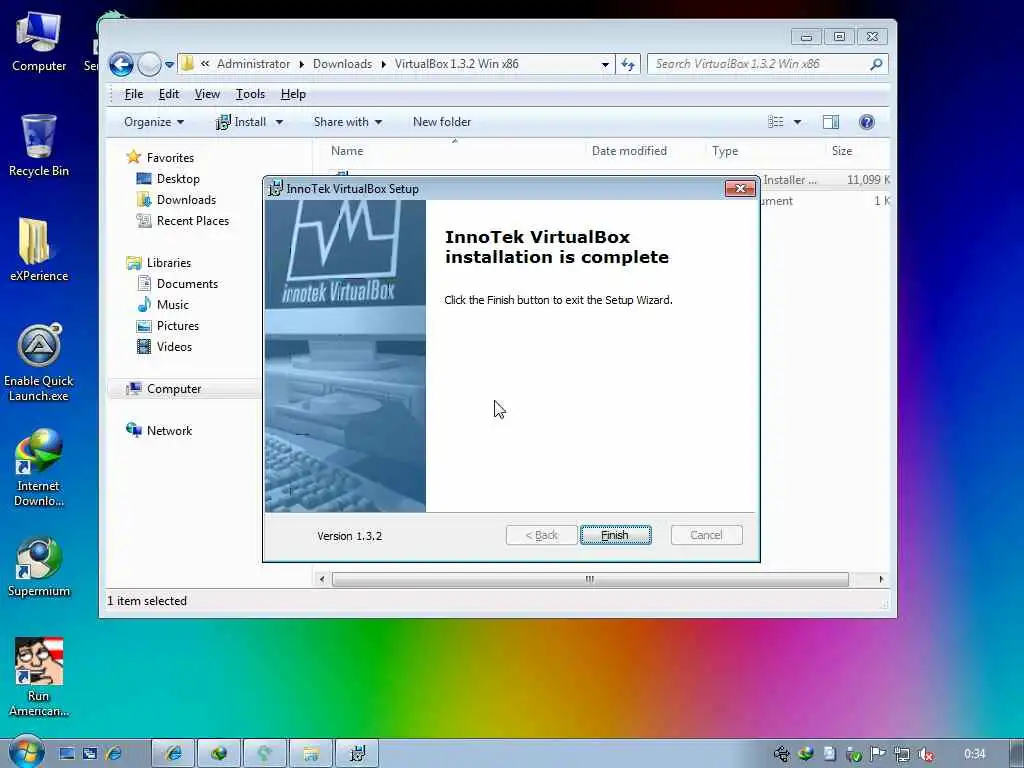
Task: Click the Action Center flag tray icon
Action: (878, 754)
